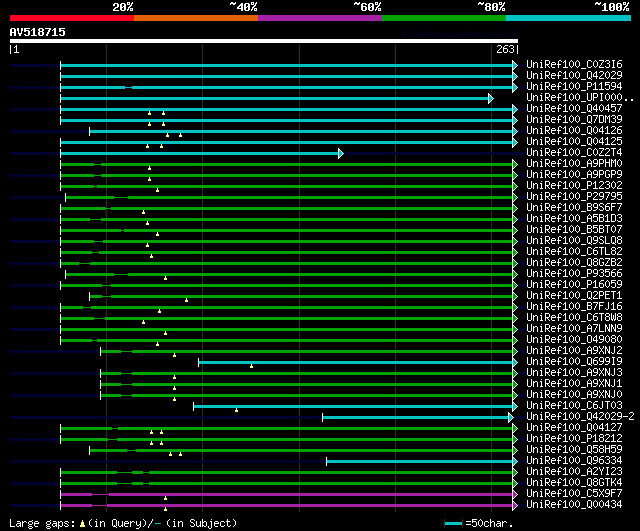This screenshot has height=531, width=640.
Task: Select the UniRef100_Q699I9 text
Action: point(574,362)
